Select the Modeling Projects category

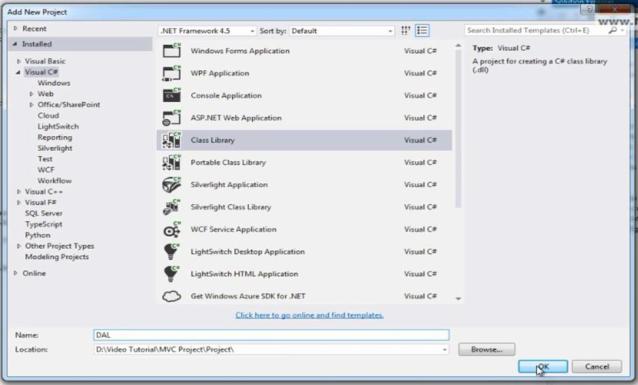[x=57, y=257]
